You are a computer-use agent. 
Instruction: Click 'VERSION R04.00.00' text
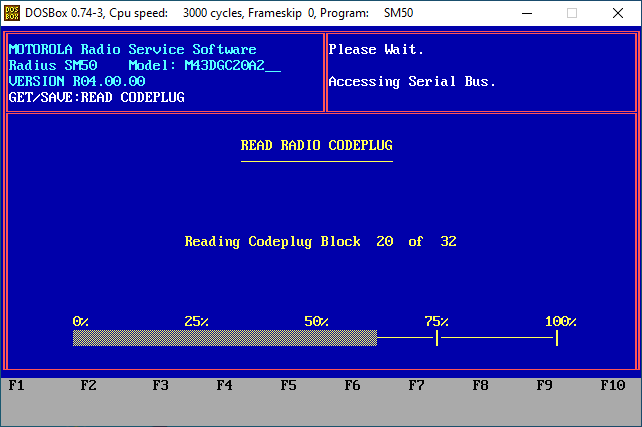coord(77,81)
